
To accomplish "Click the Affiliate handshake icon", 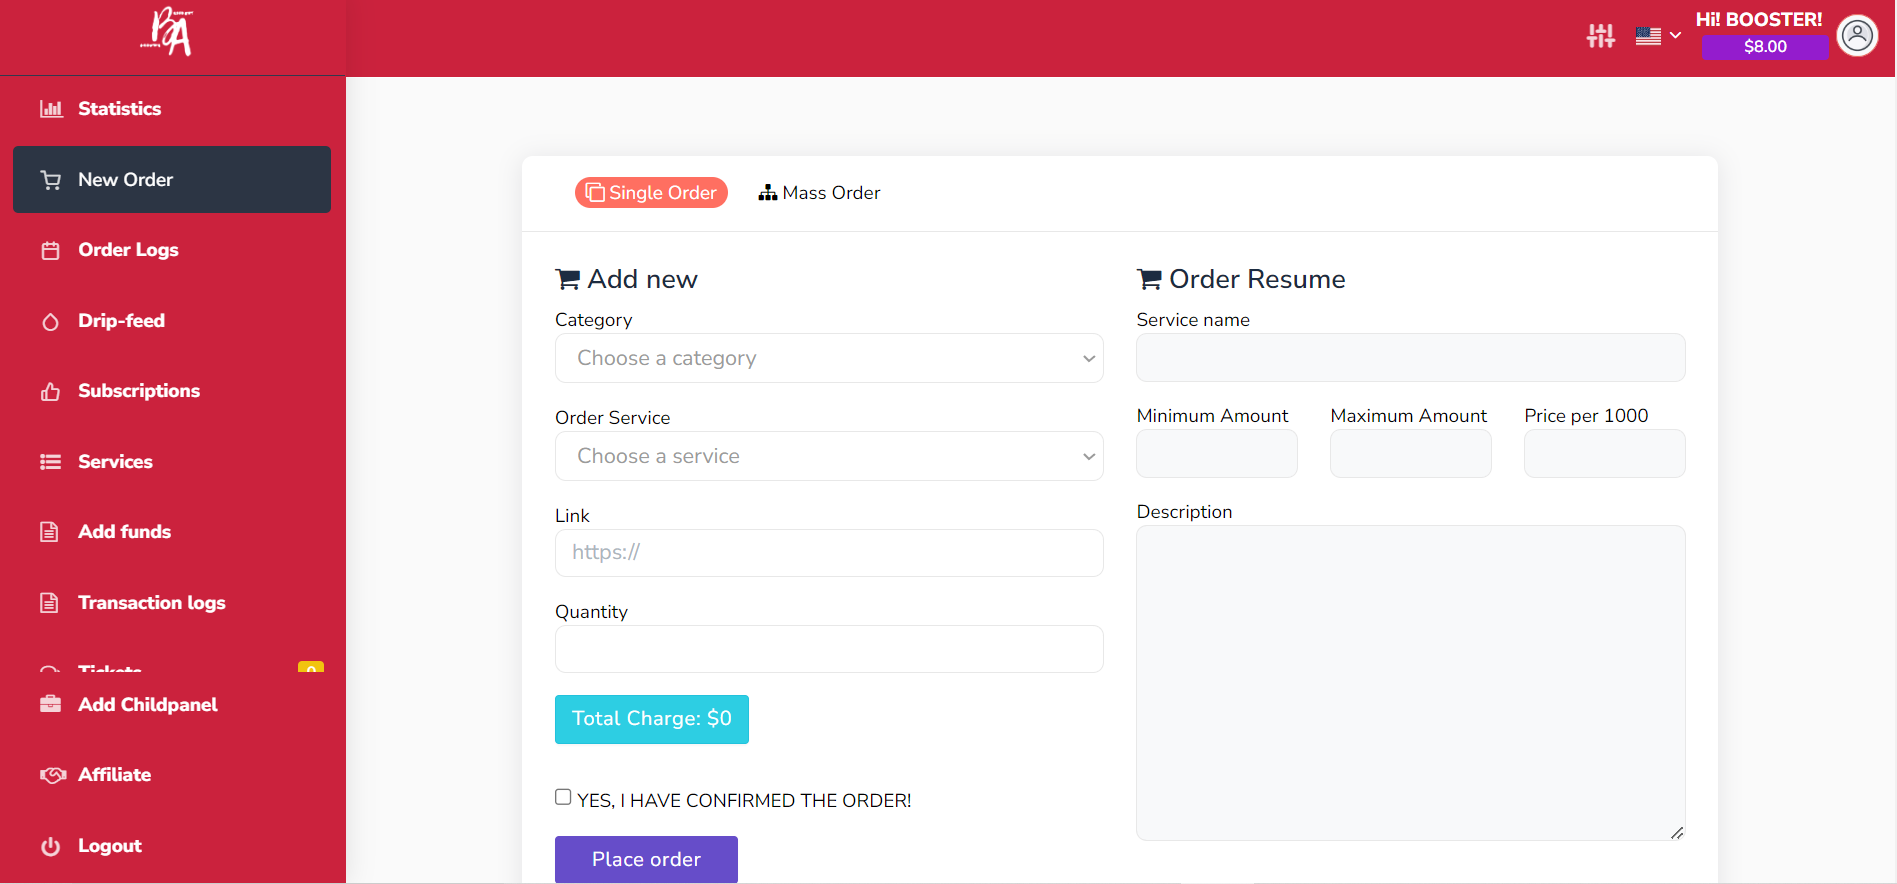I will pyautogui.click(x=52, y=775).
